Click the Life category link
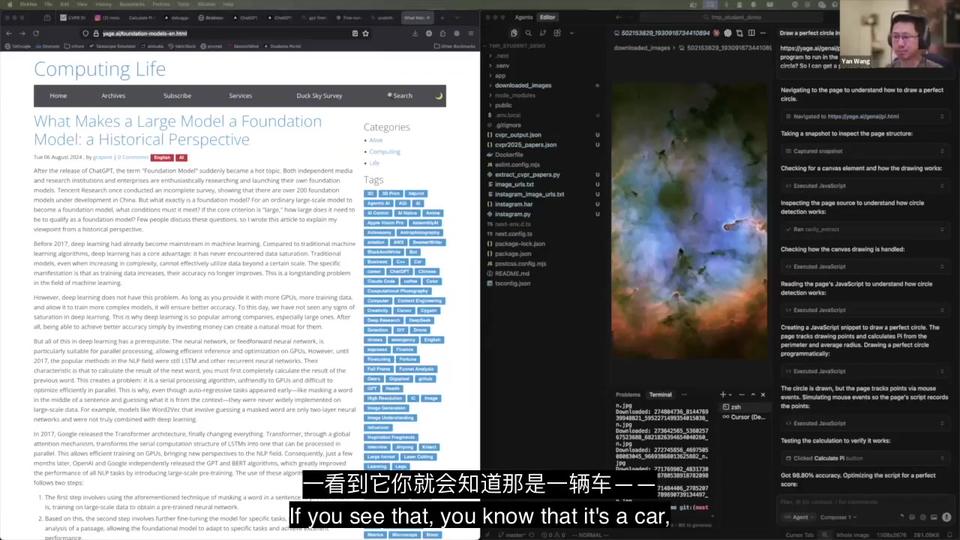Viewport: 960px width, 540px height. (374, 163)
